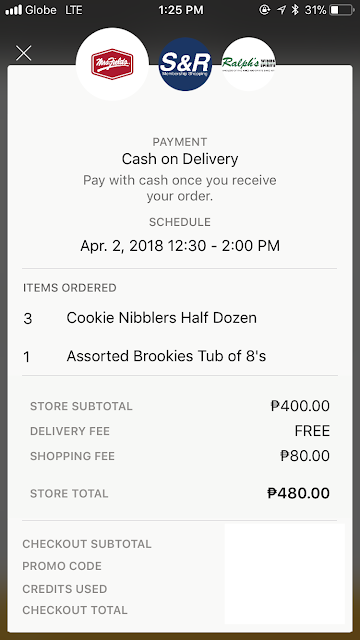Select Cookie Nibblers Half Dozen item
The height and width of the screenshot is (640, 360).
[162, 318]
